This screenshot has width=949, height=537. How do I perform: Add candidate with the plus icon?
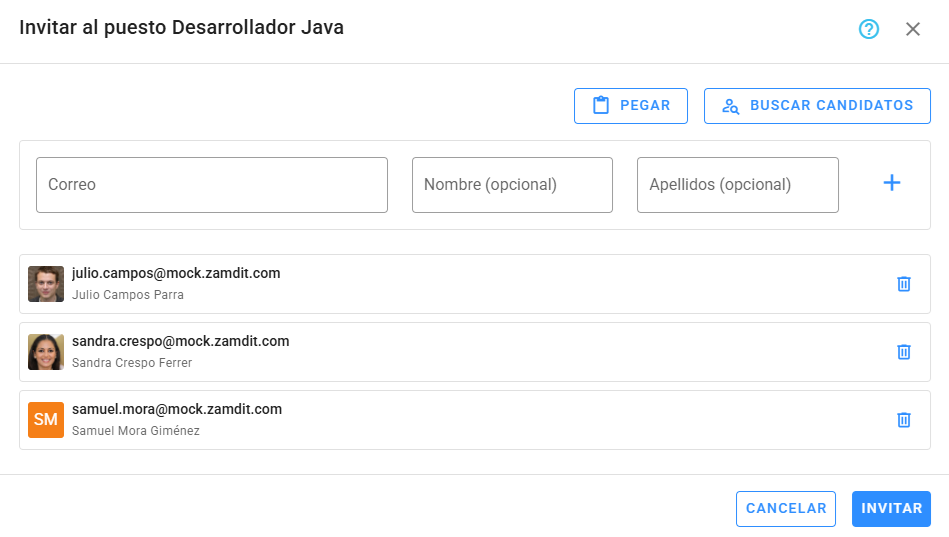(892, 183)
